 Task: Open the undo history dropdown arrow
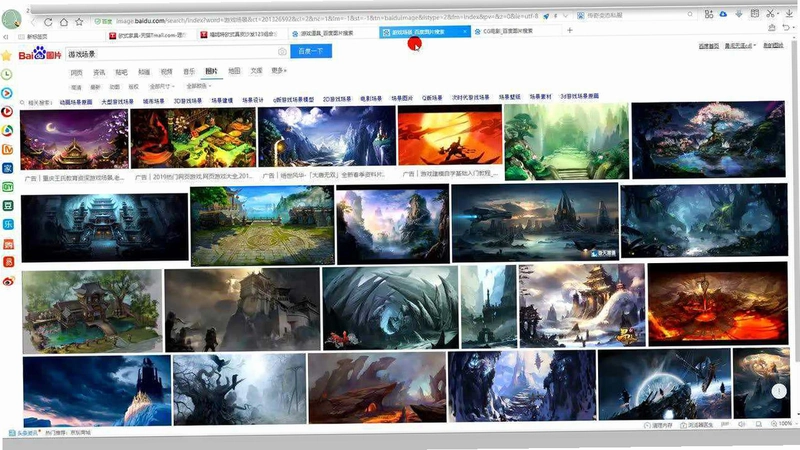(794, 28)
